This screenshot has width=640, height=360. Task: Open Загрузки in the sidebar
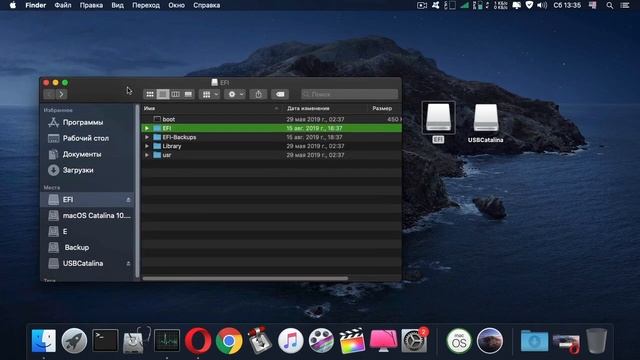[71, 170]
